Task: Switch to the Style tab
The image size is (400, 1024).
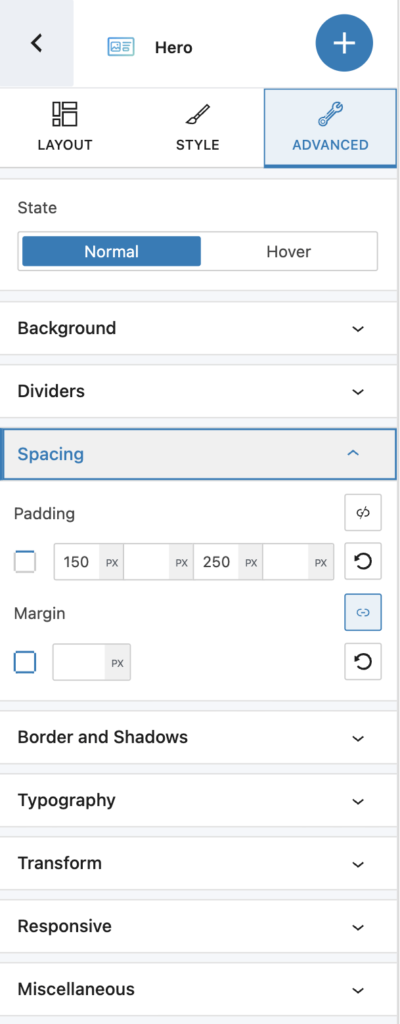Action: coord(197,127)
